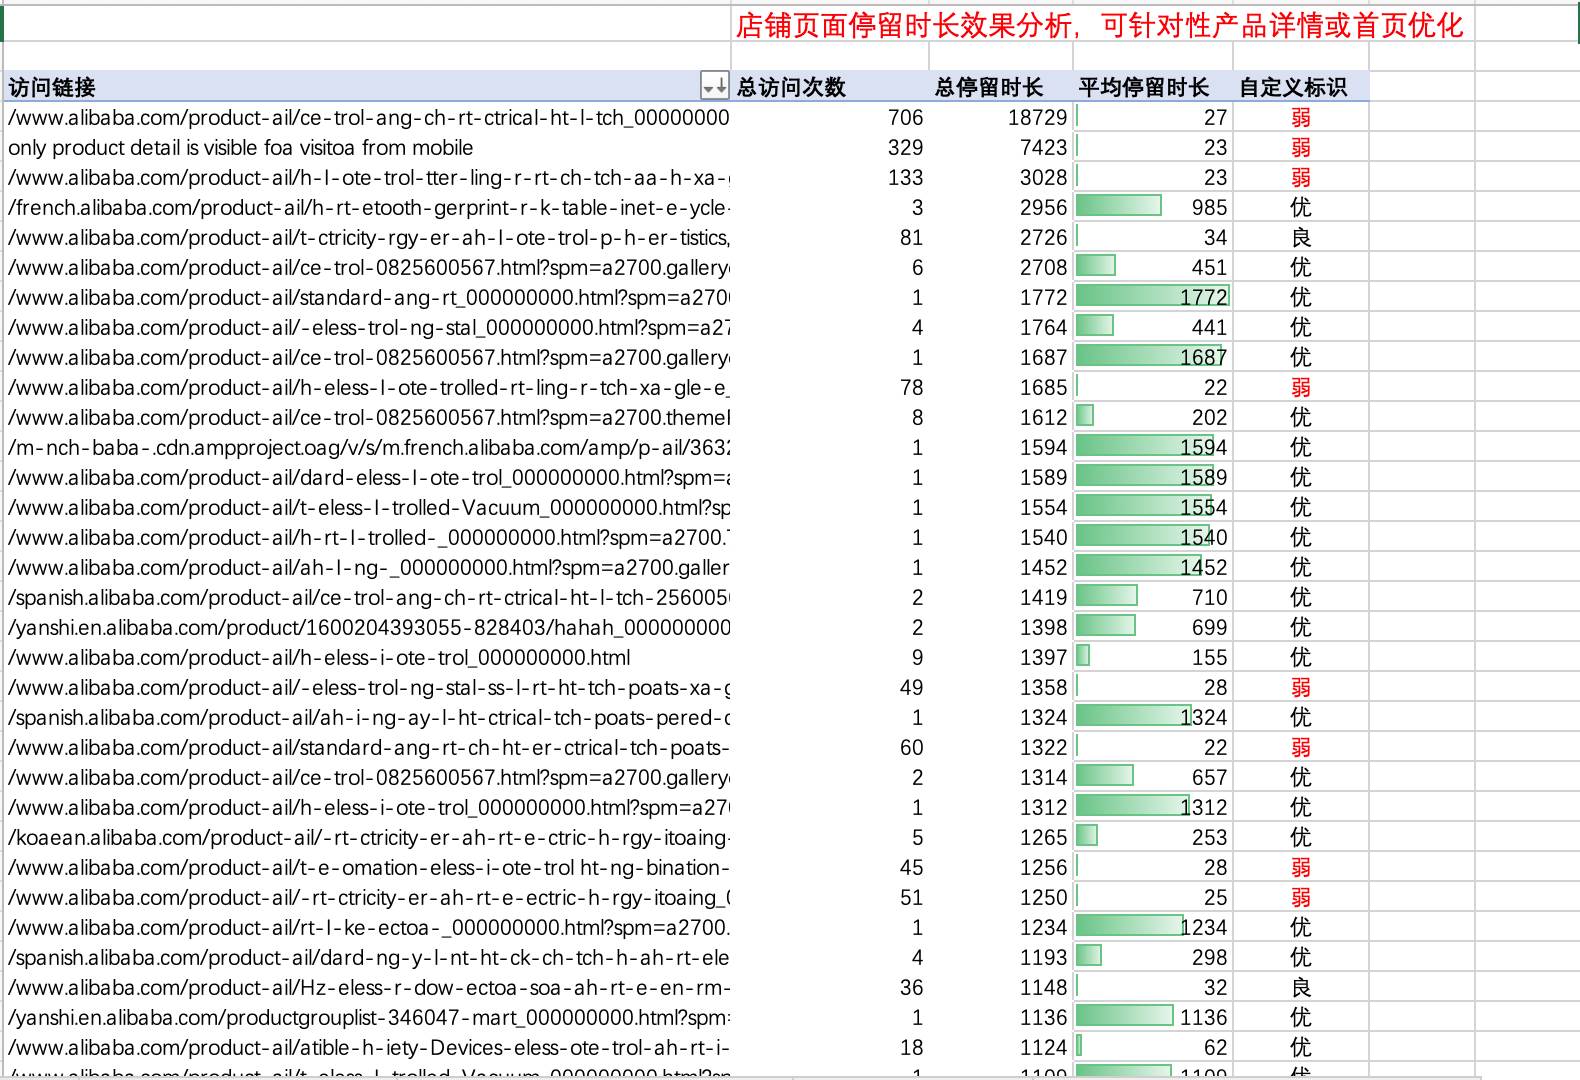Click the data bar cell showing 441
The height and width of the screenshot is (1080, 1580).
pyautogui.click(x=1153, y=327)
